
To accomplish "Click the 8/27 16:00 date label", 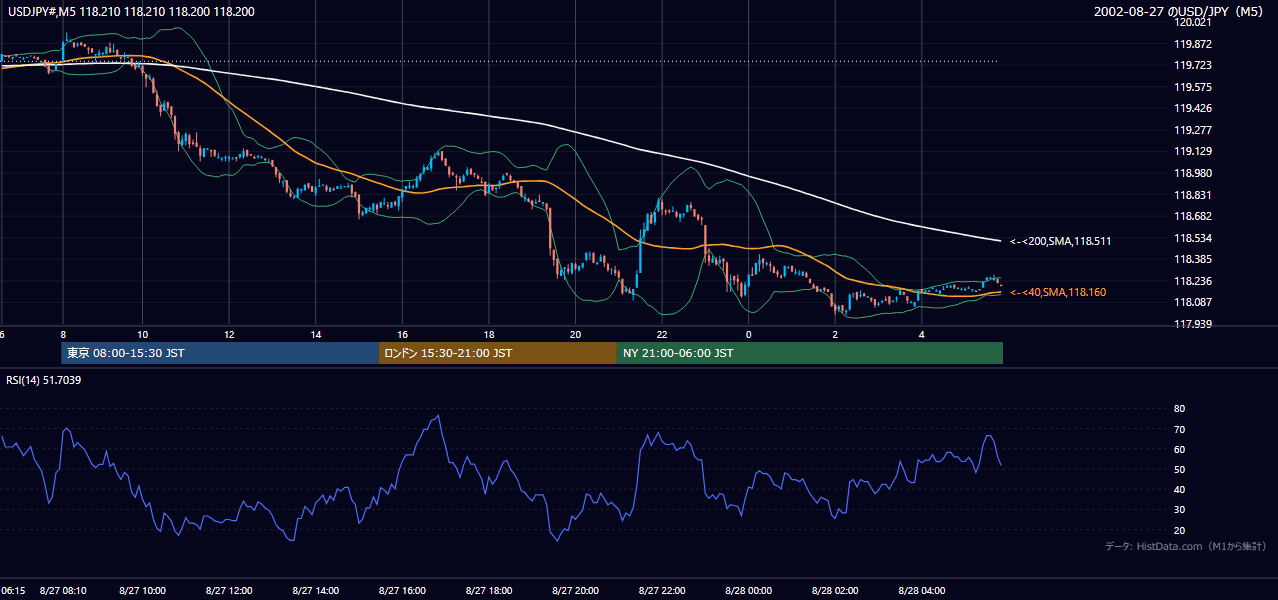I will pyautogui.click(x=402, y=590).
